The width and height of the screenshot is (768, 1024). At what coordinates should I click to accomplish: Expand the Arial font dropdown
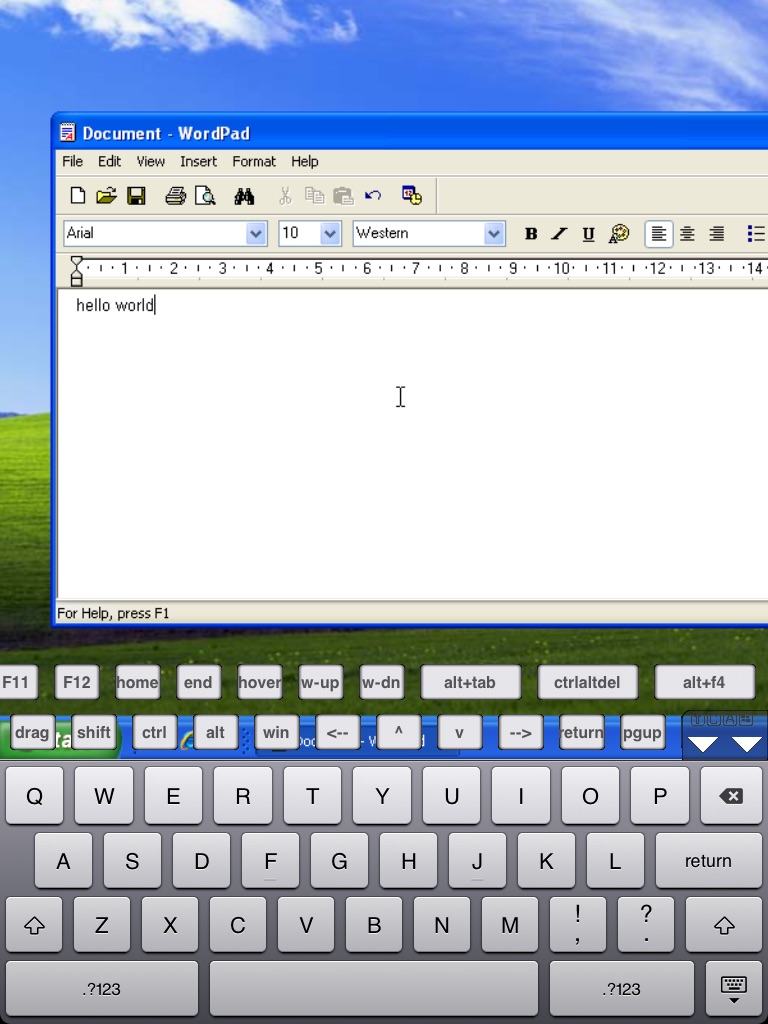pyautogui.click(x=256, y=234)
